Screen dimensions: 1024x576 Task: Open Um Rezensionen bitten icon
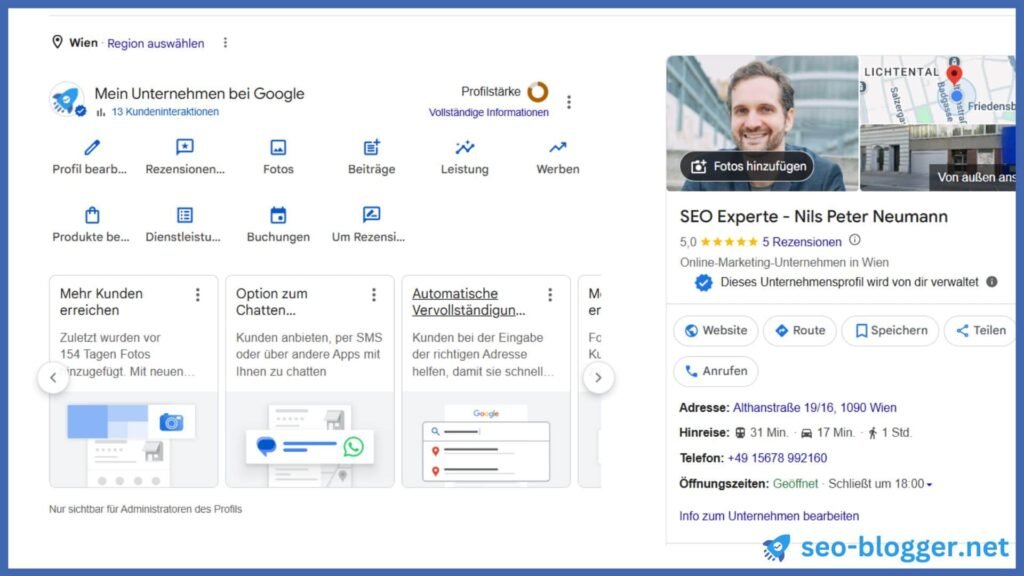(372, 215)
